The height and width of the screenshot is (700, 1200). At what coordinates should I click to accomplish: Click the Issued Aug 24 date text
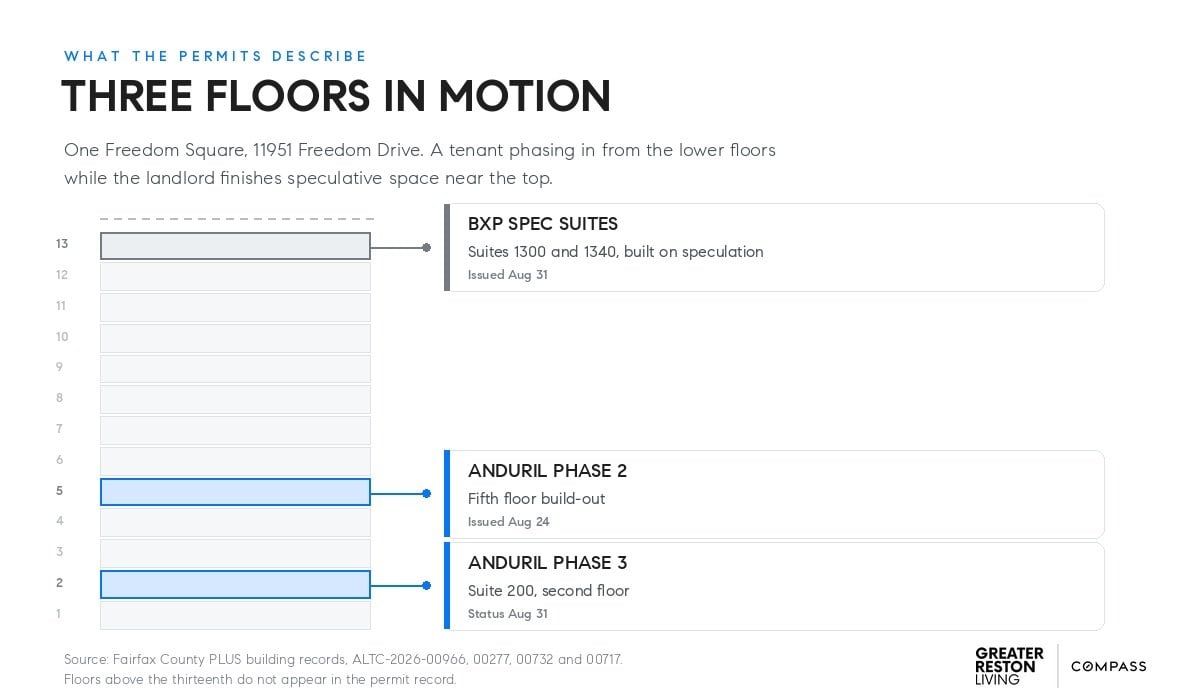tap(509, 522)
